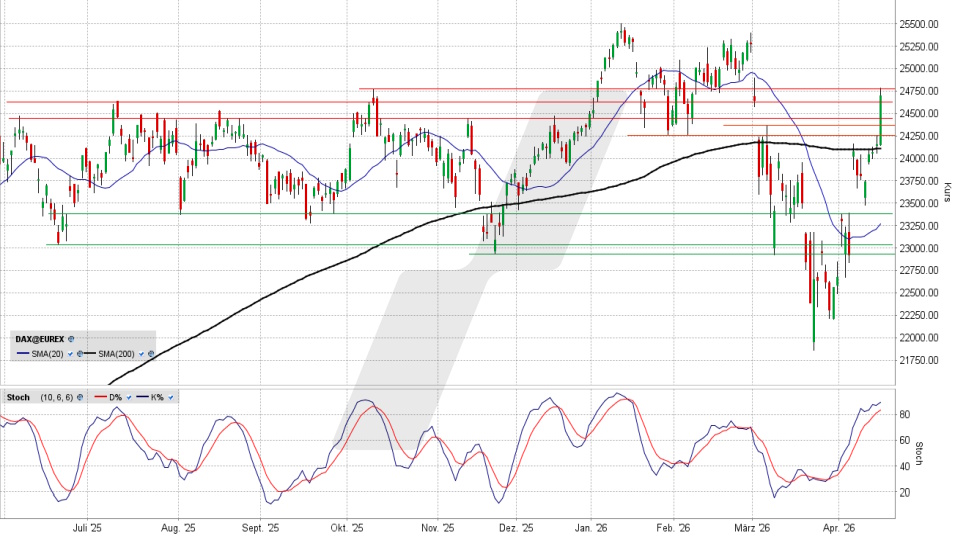This screenshot has height=540, width=960.
Task: Click the red D% legend line swatch
Action: point(99,397)
